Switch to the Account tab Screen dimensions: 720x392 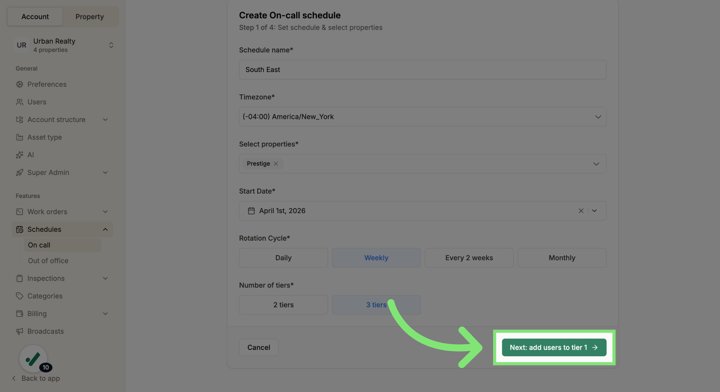tap(35, 17)
